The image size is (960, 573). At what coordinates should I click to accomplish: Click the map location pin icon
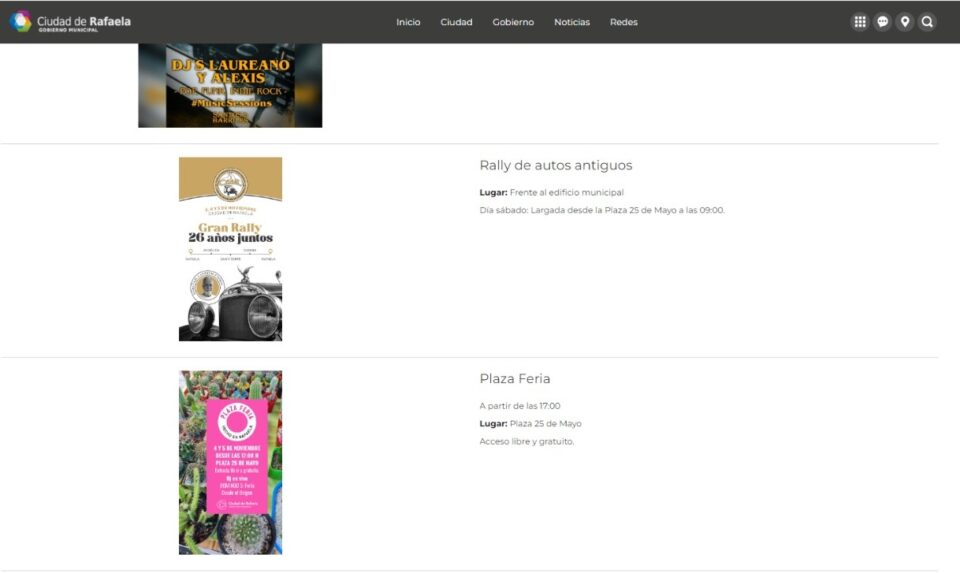click(905, 22)
